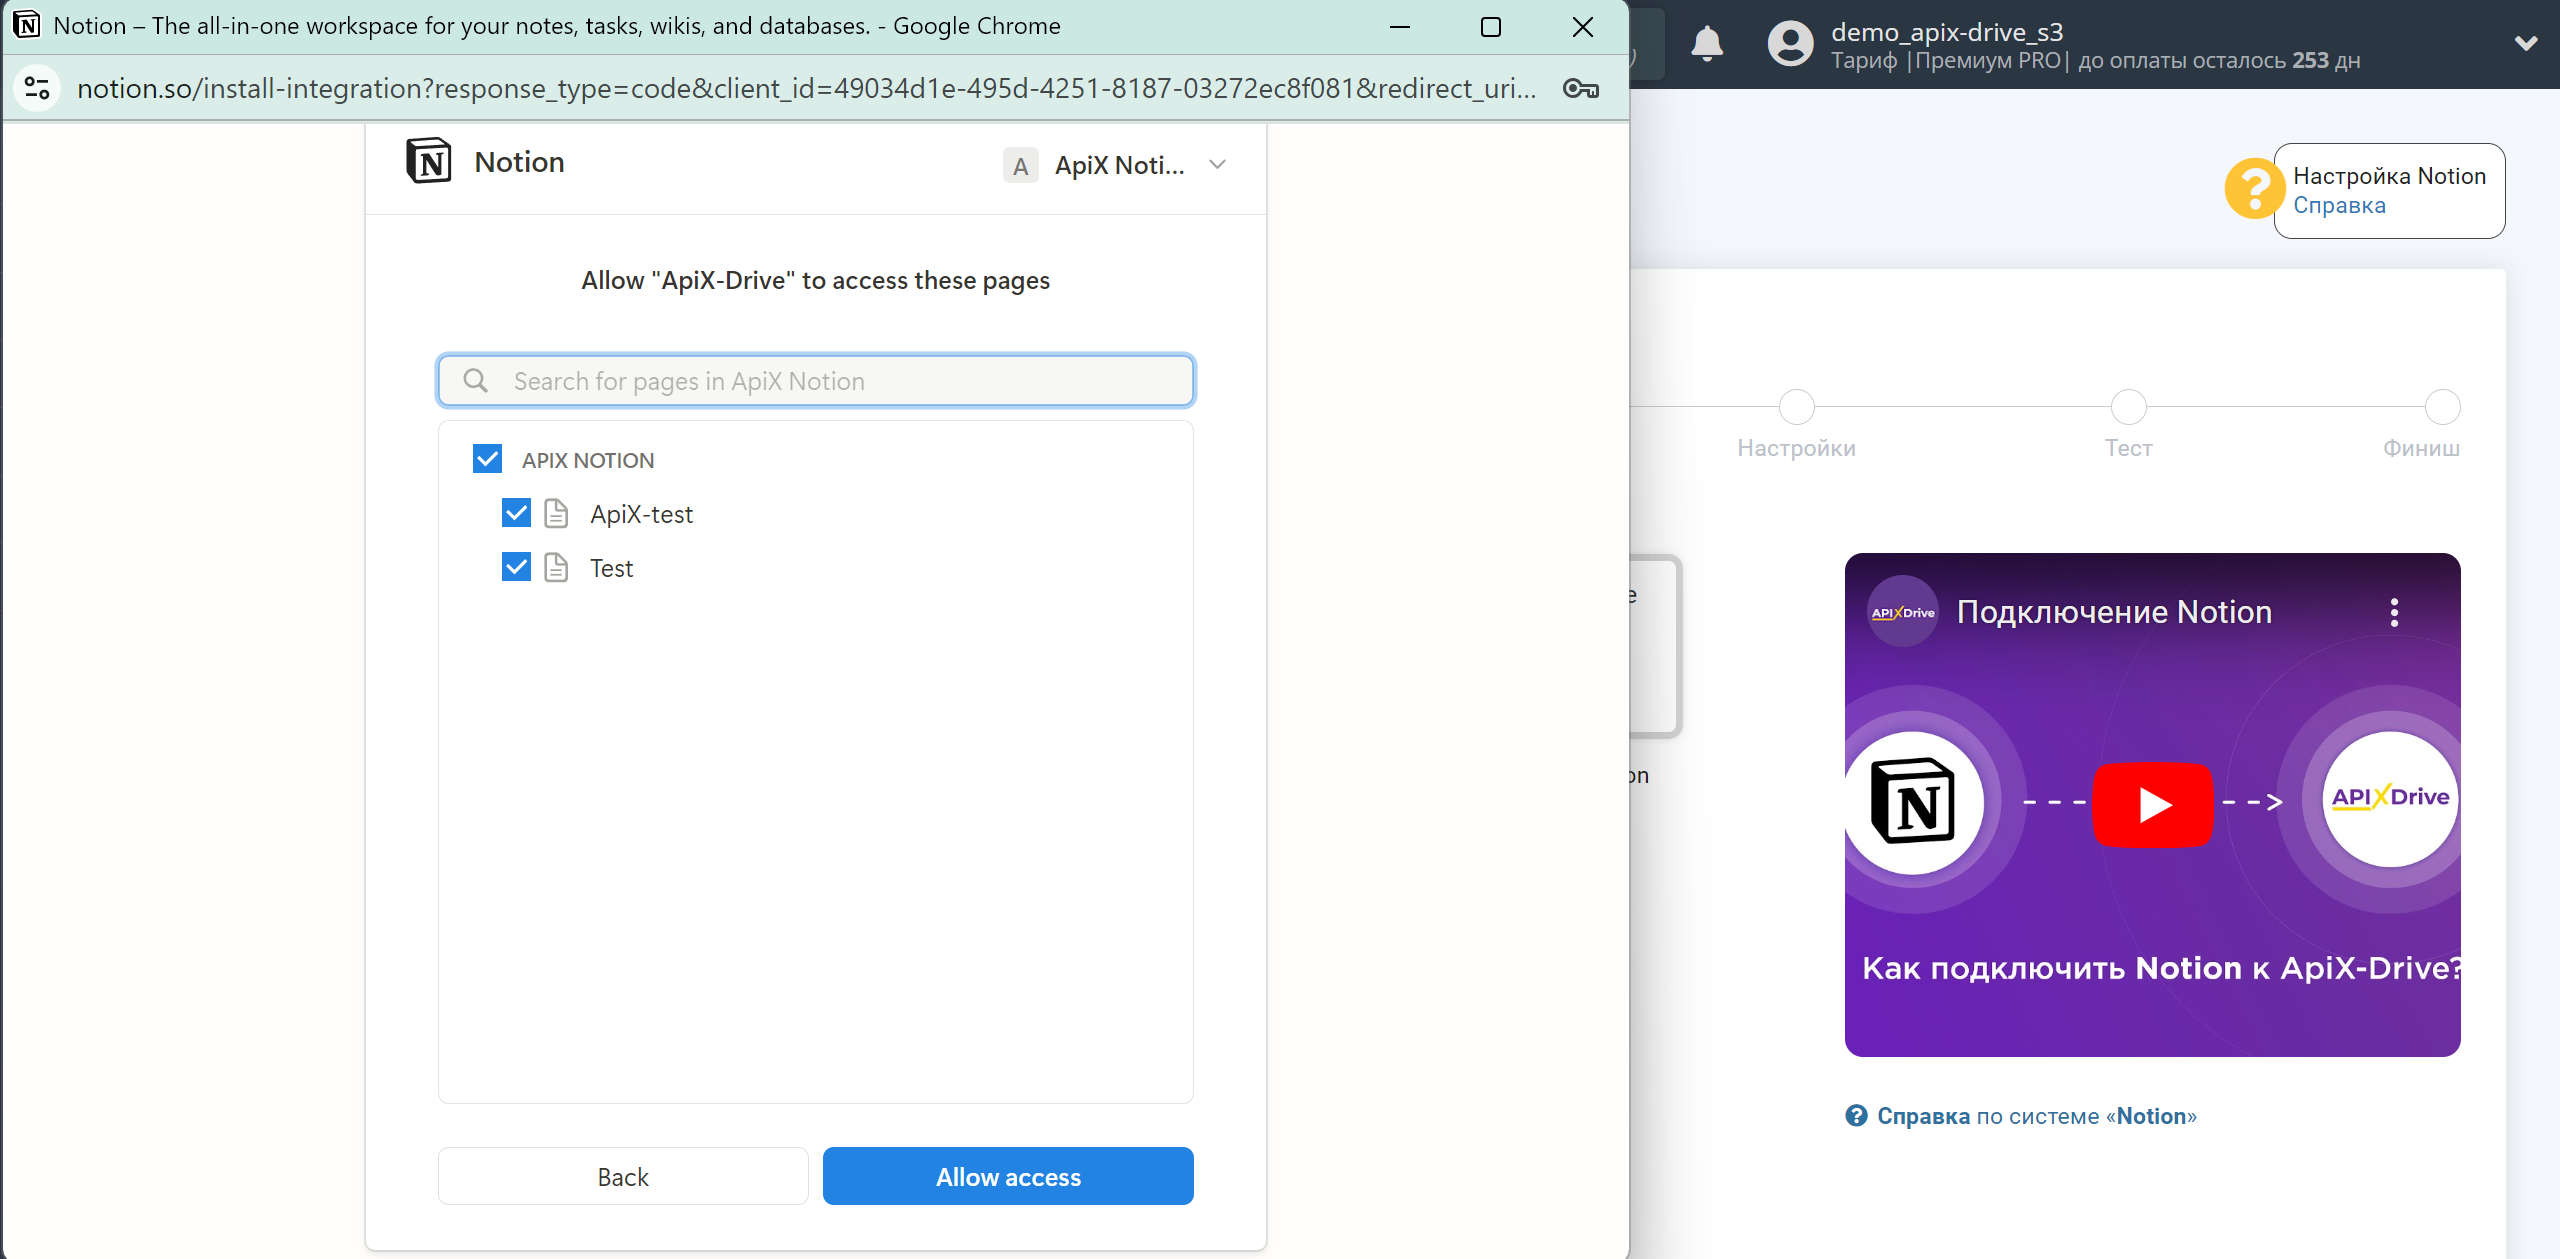This screenshot has height=1259, width=2560.
Task: Click the Notion favicon in the Chrome title bar
Action: [x=27, y=25]
